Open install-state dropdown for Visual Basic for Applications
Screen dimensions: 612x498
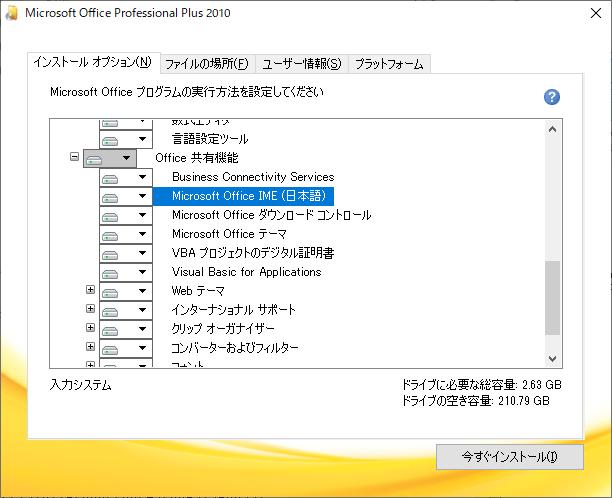pos(126,272)
